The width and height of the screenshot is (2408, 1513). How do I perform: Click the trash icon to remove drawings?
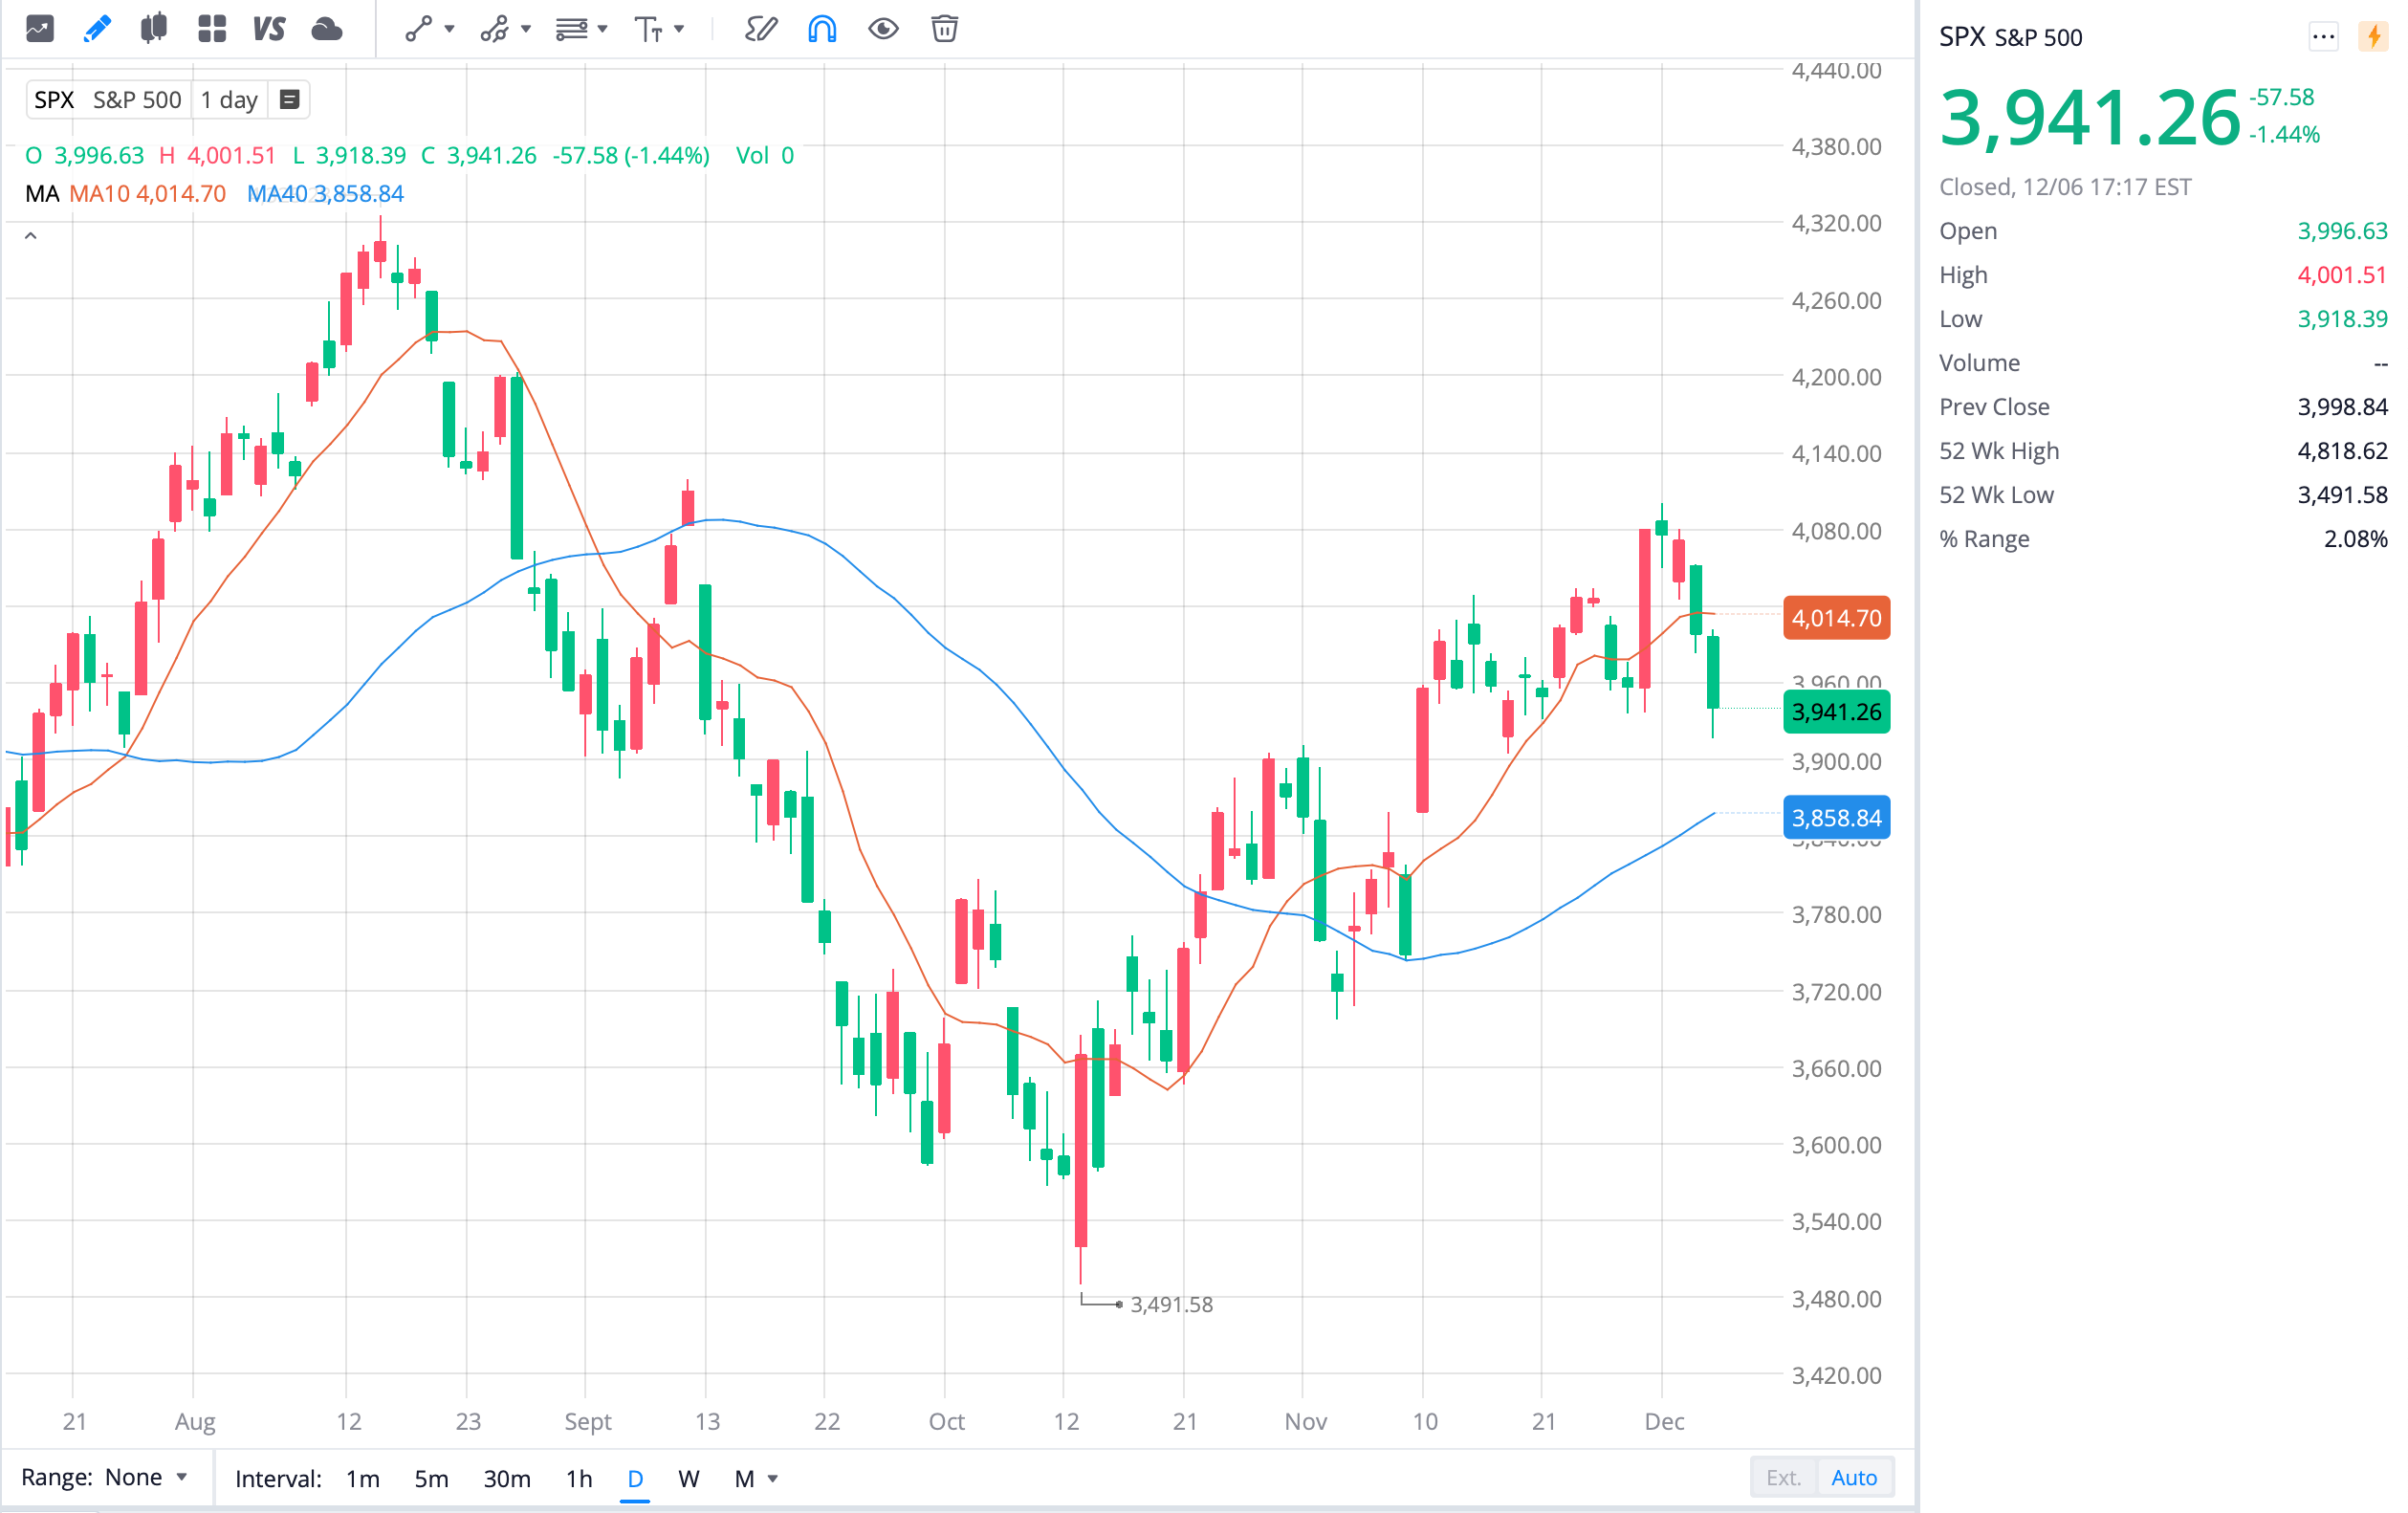pyautogui.click(x=944, y=29)
